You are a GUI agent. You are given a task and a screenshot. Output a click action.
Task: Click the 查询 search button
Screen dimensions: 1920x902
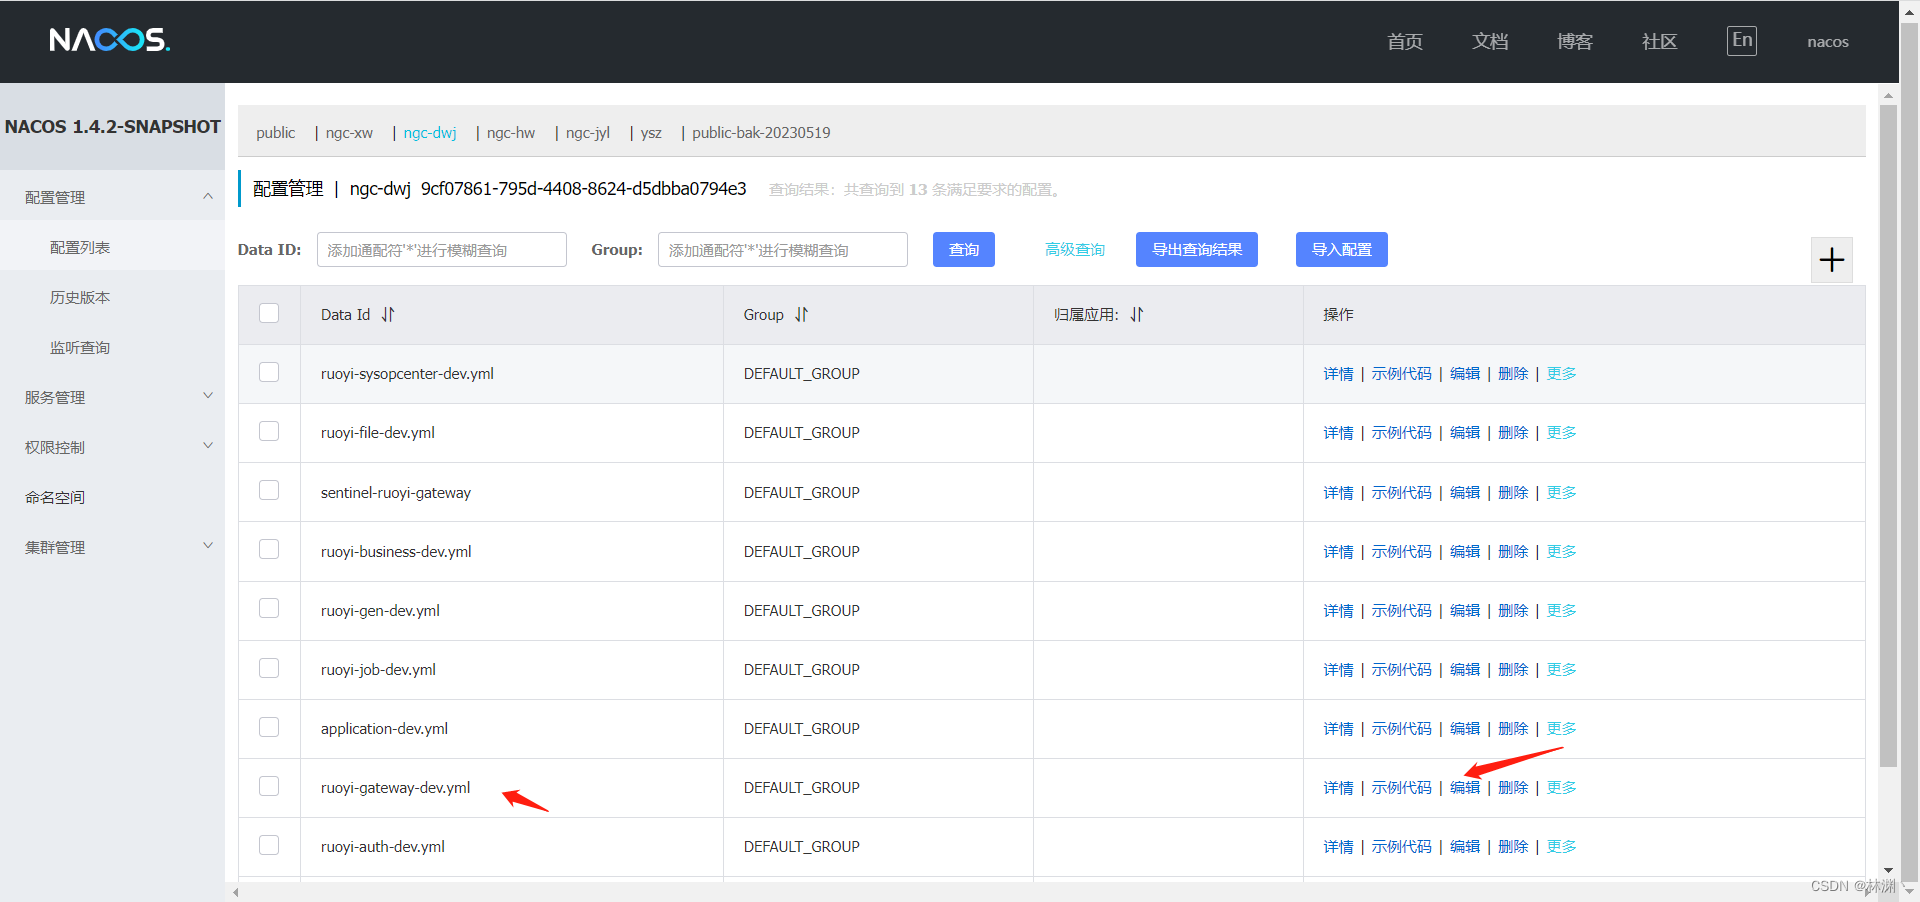(x=964, y=249)
